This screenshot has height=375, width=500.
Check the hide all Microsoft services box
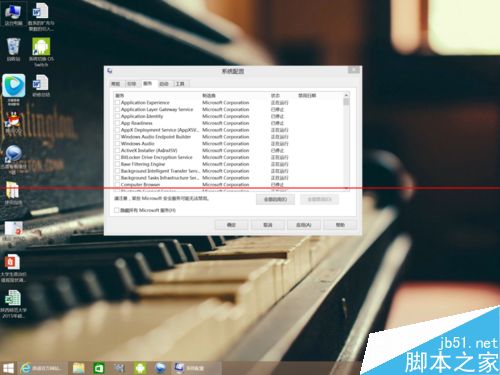coord(117,210)
